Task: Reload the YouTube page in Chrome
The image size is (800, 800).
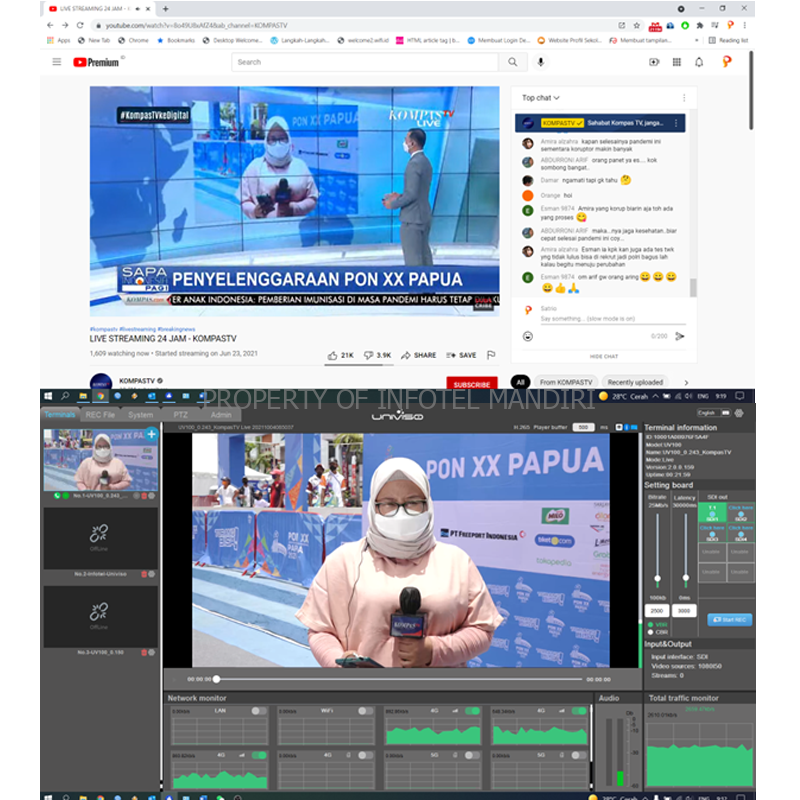Action: [x=80, y=25]
